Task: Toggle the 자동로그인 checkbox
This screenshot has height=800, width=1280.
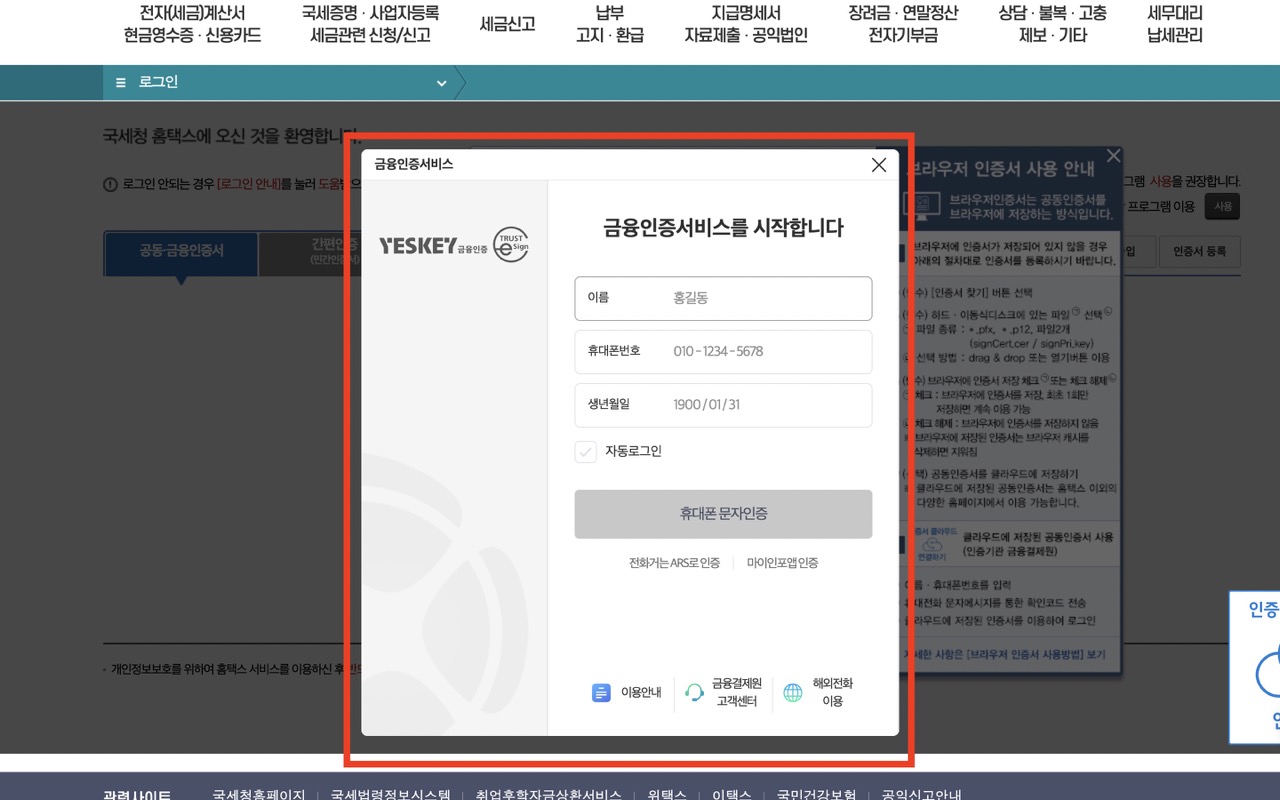Action: (586, 452)
